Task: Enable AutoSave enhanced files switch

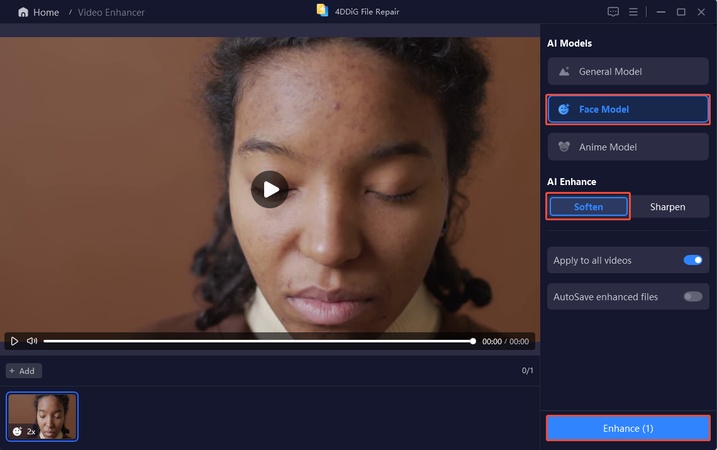Action: [693, 297]
